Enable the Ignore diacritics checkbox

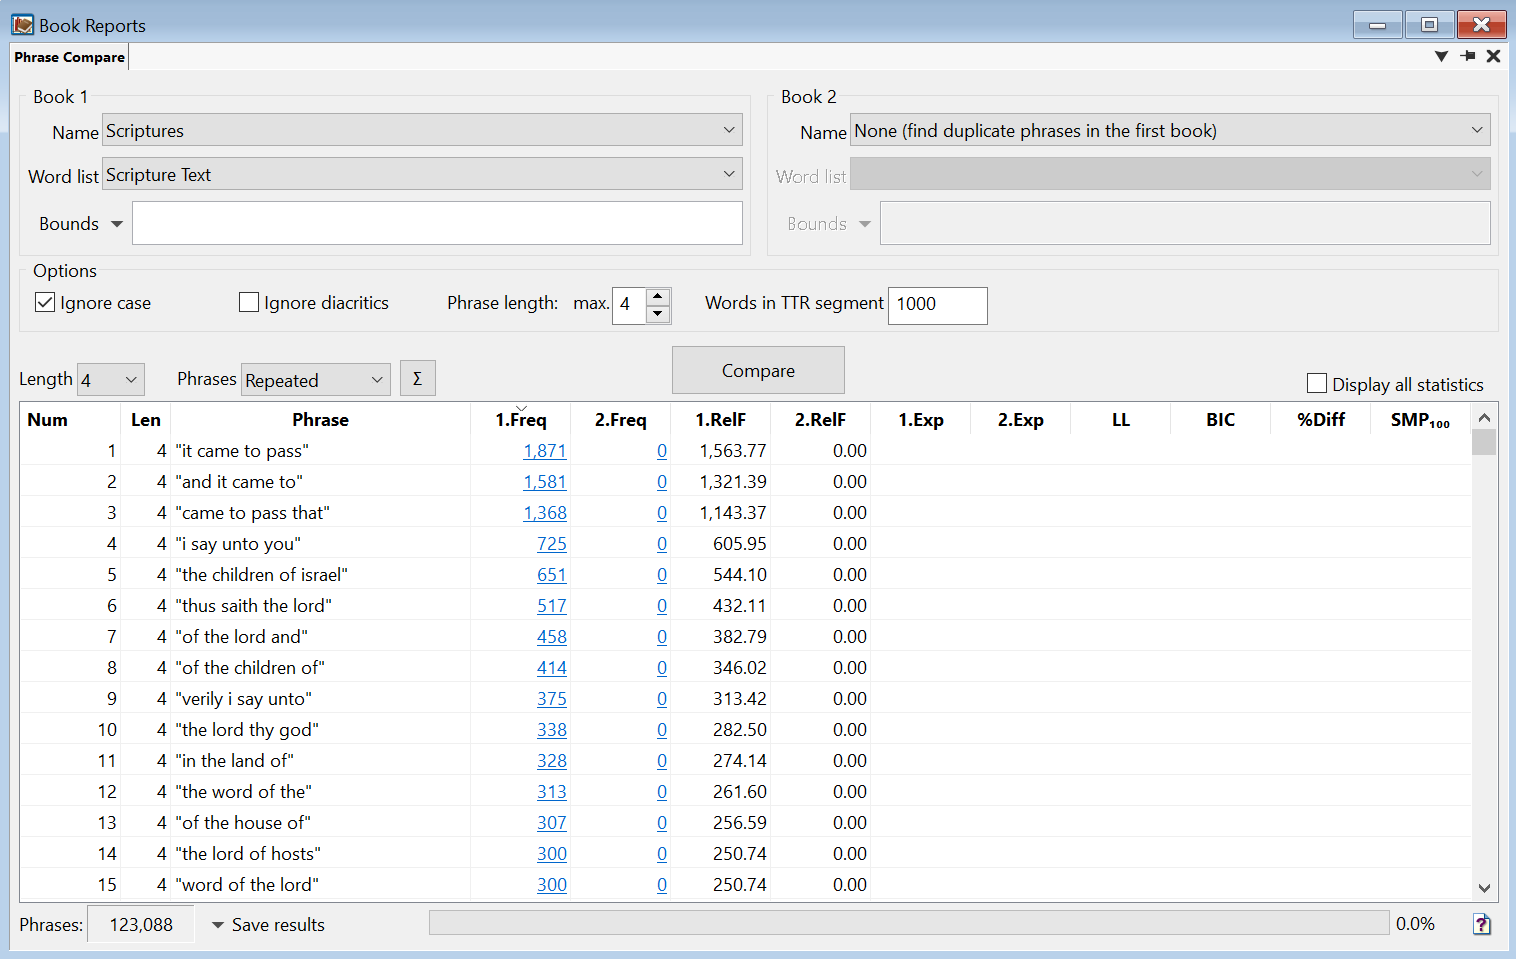click(x=249, y=302)
